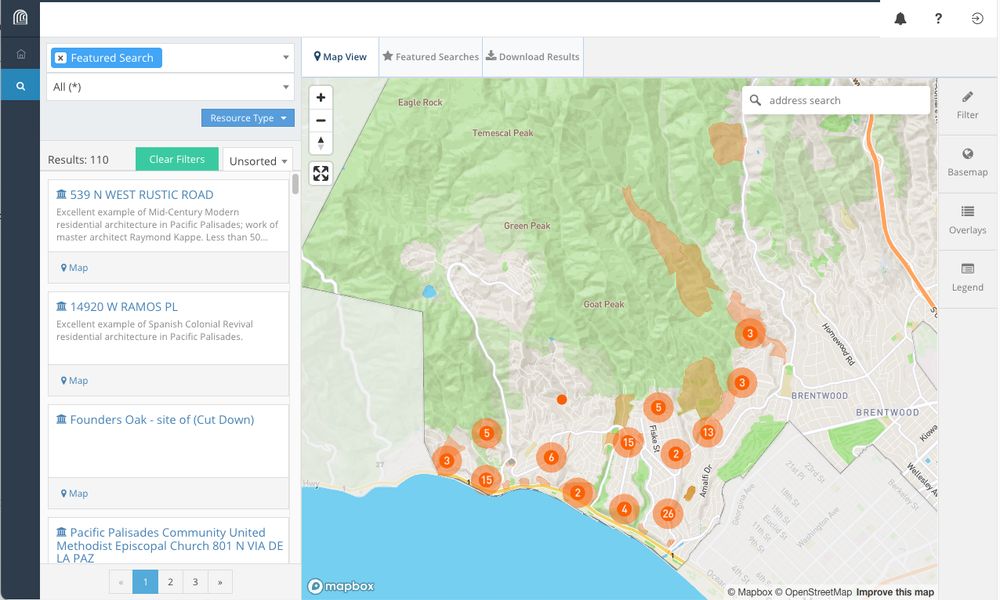Toggle fullscreen map view
This screenshot has height=600, width=1000.
click(x=321, y=173)
